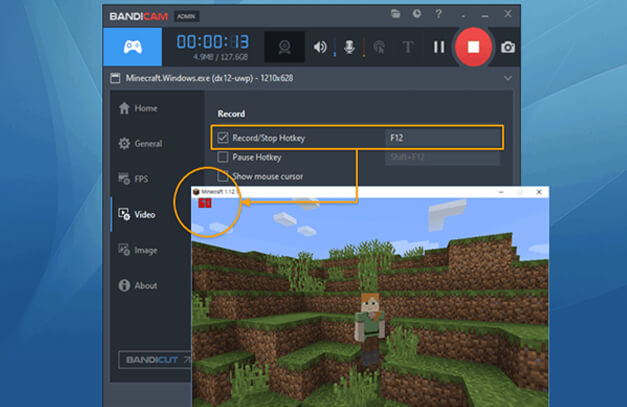Select the Video settings section

(x=137, y=214)
